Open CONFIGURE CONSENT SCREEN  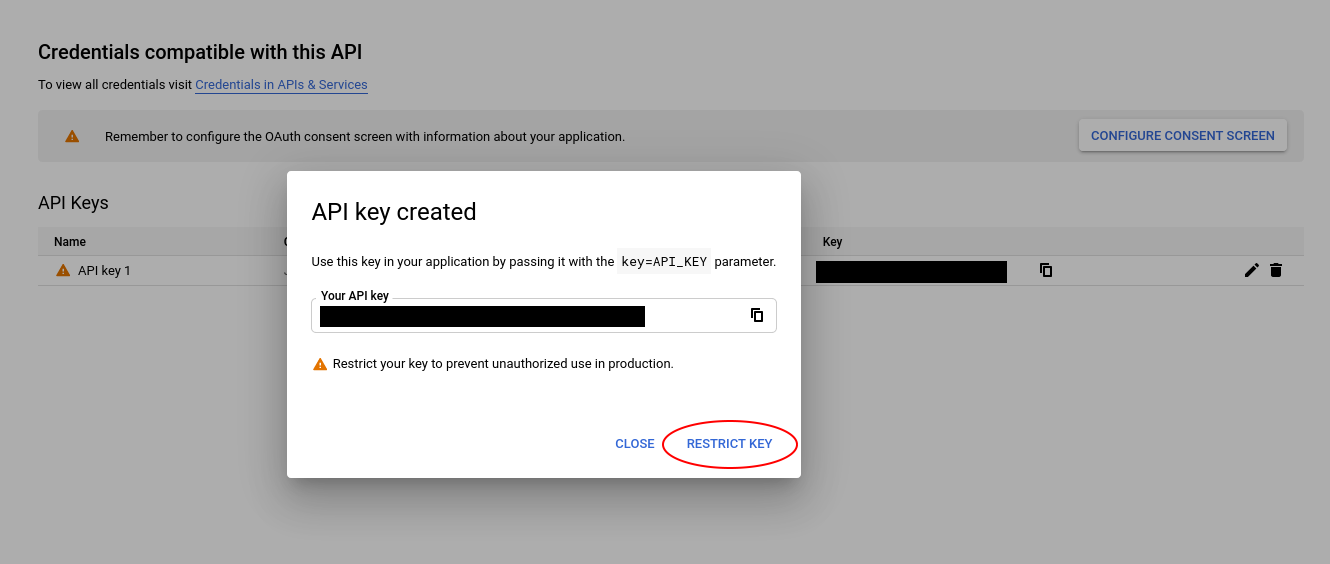[1182, 136]
